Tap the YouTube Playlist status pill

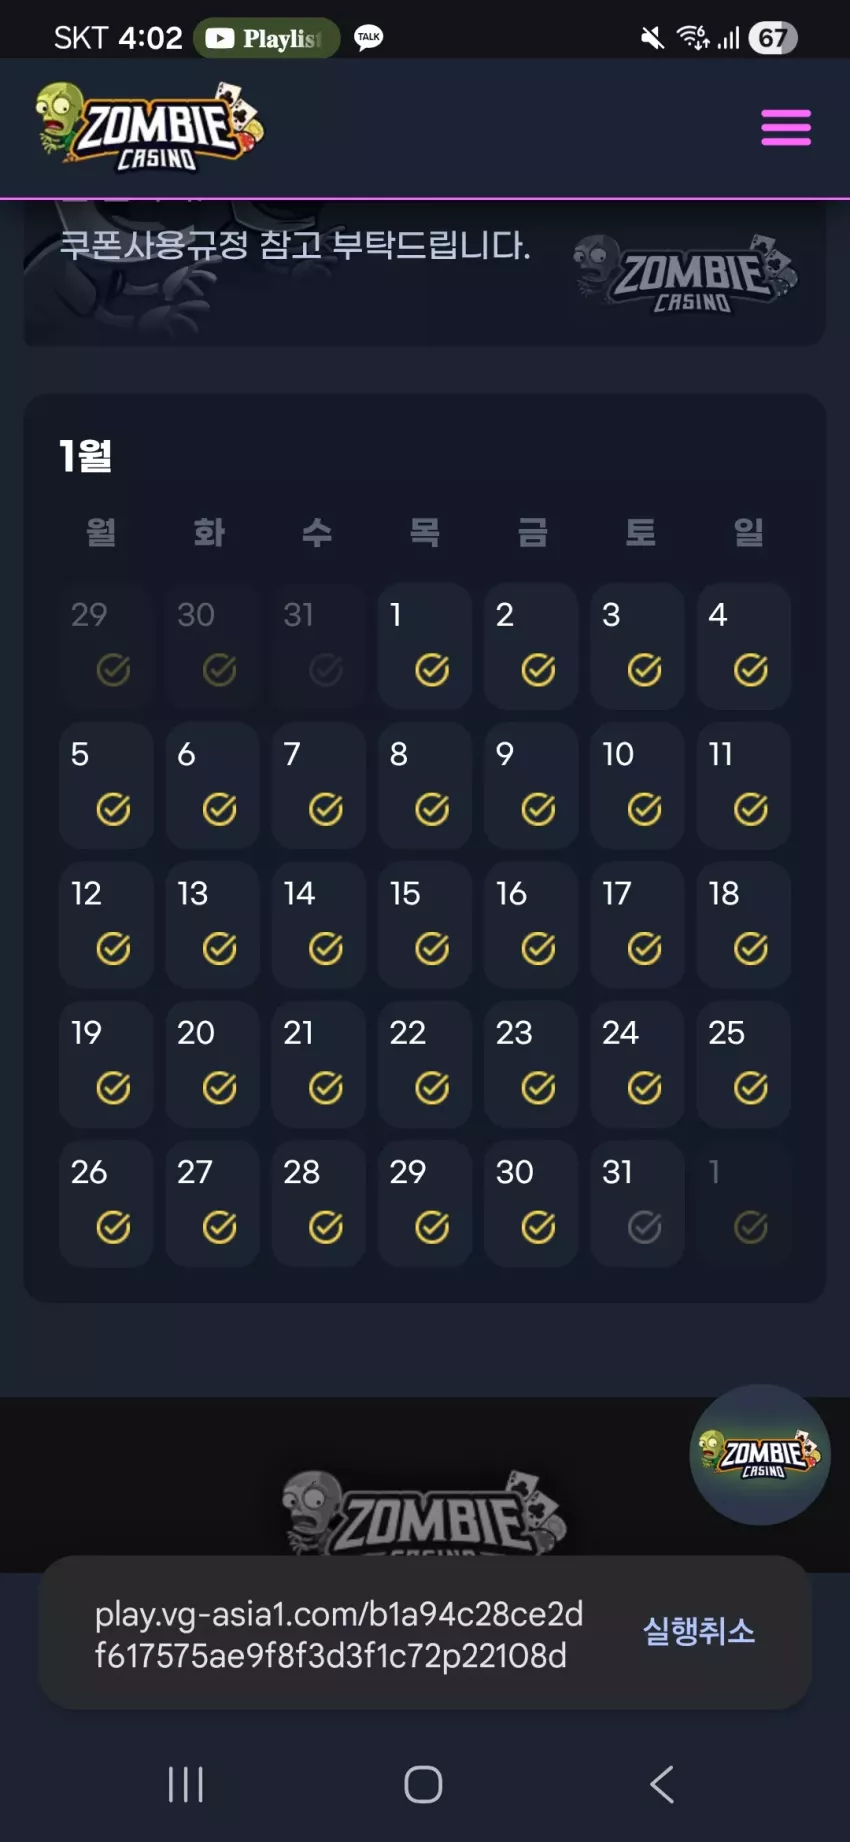pyautogui.click(x=266, y=38)
